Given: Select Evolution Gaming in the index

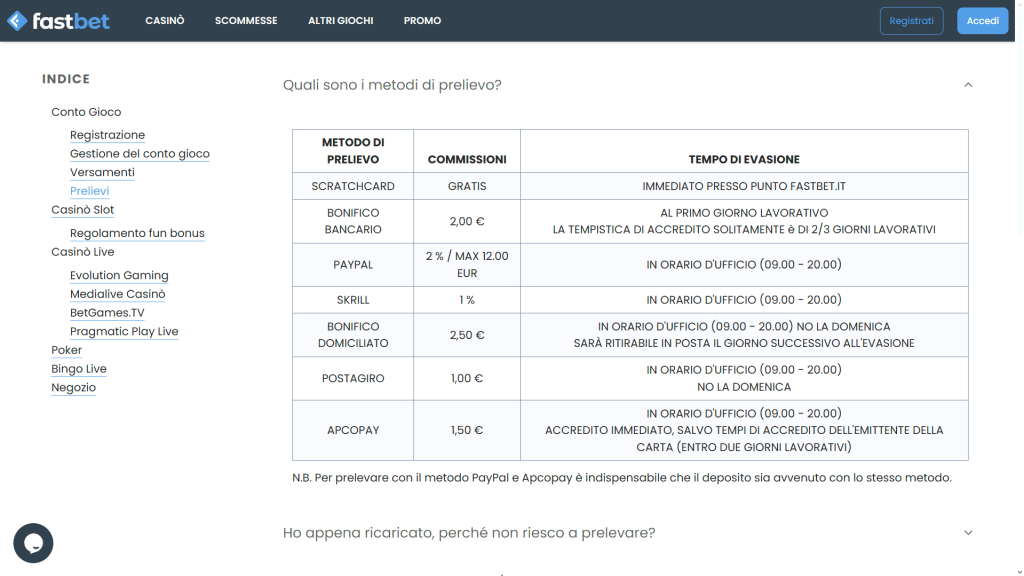Looking at the screenshot, I should [x=119, y=275].
